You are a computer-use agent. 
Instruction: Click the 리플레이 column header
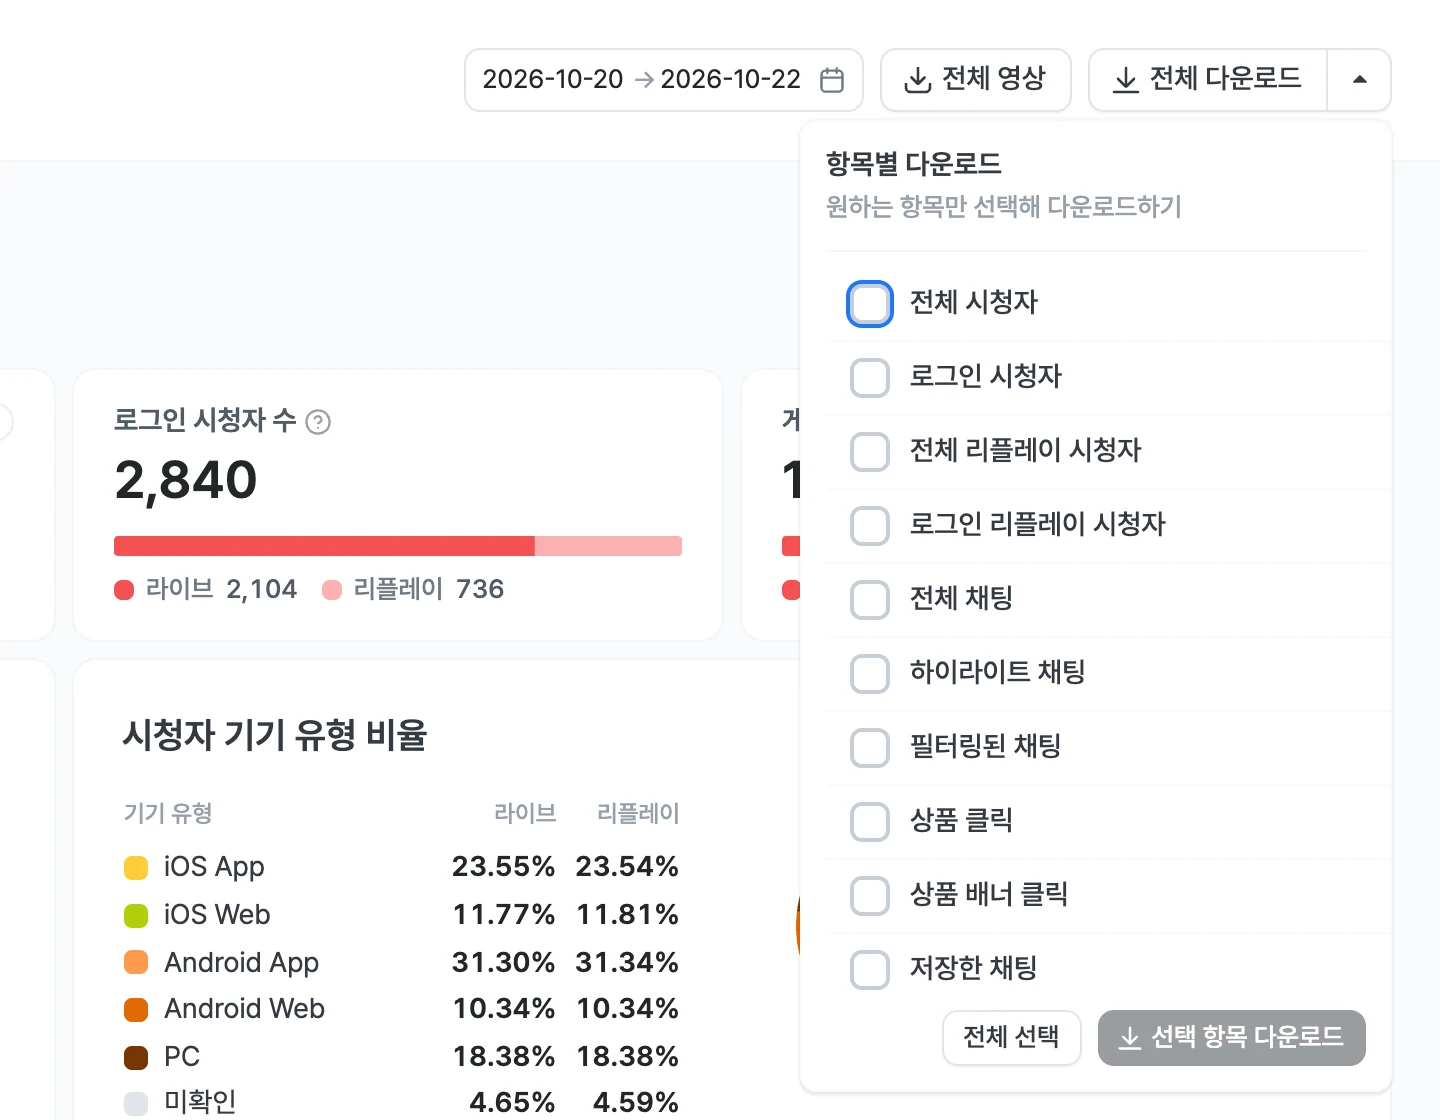coord(638,814)
